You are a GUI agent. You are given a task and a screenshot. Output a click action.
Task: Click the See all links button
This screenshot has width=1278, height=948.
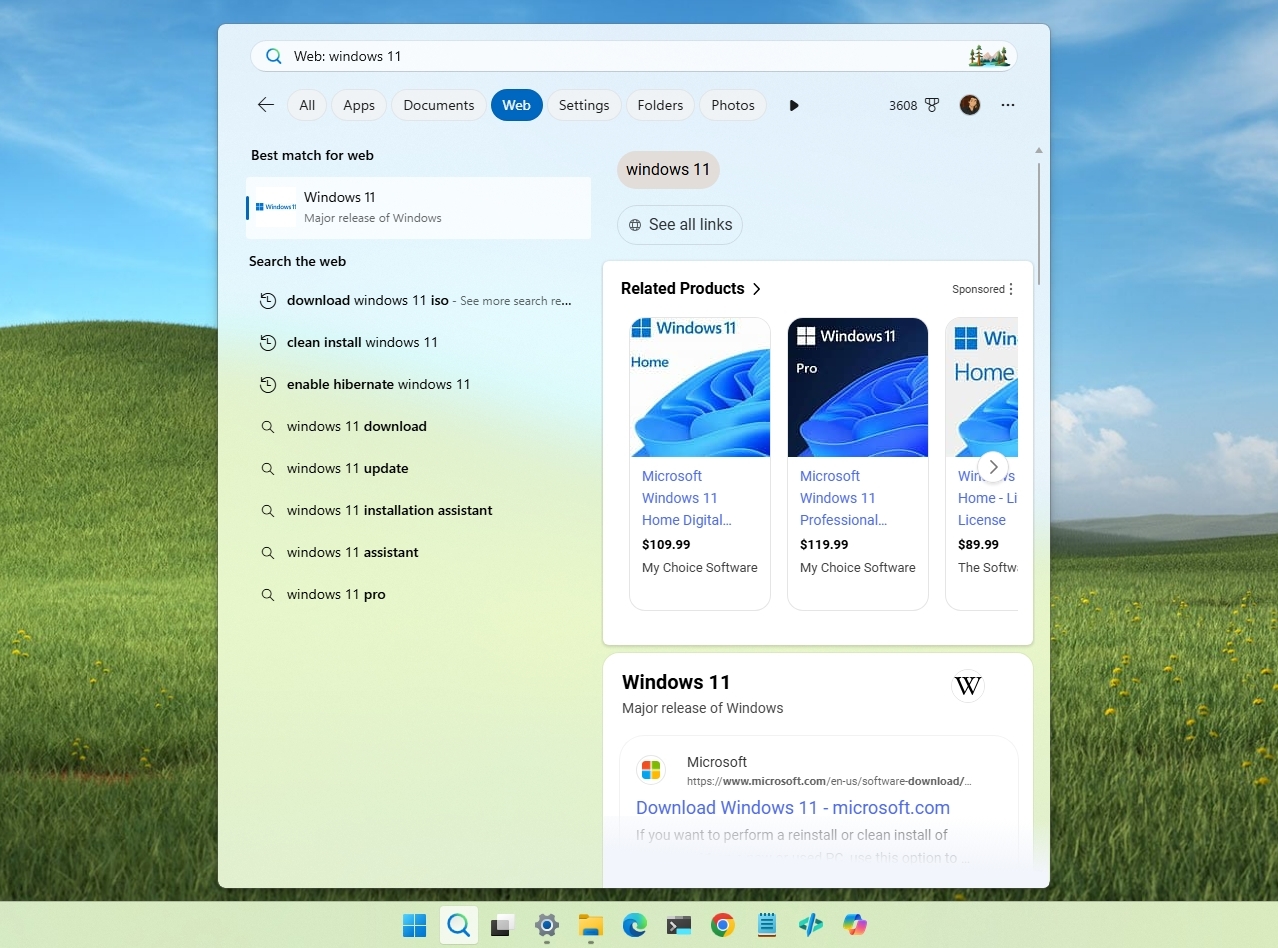[679, 224]
